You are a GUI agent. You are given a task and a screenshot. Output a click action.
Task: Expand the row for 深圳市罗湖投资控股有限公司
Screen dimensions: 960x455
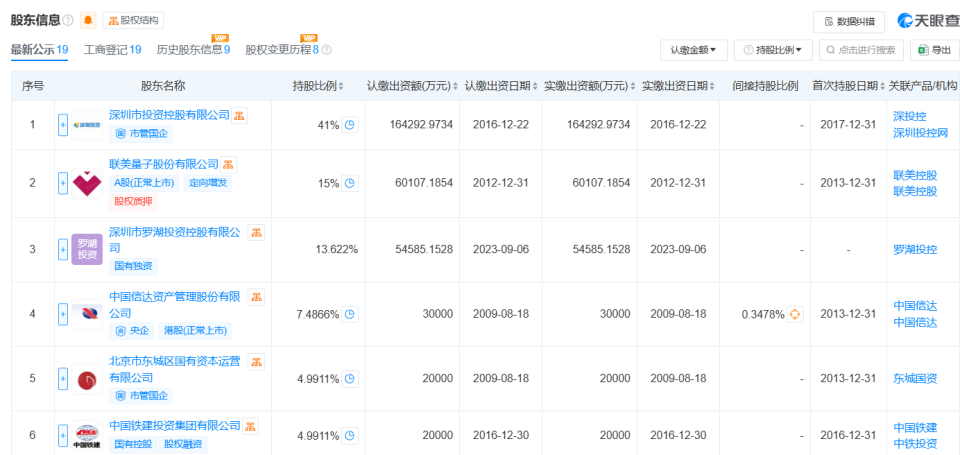pos(62,249)
